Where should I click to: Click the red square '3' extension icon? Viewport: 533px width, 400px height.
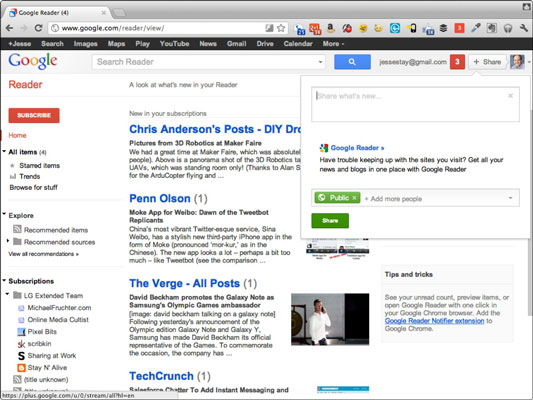point(459,28)
